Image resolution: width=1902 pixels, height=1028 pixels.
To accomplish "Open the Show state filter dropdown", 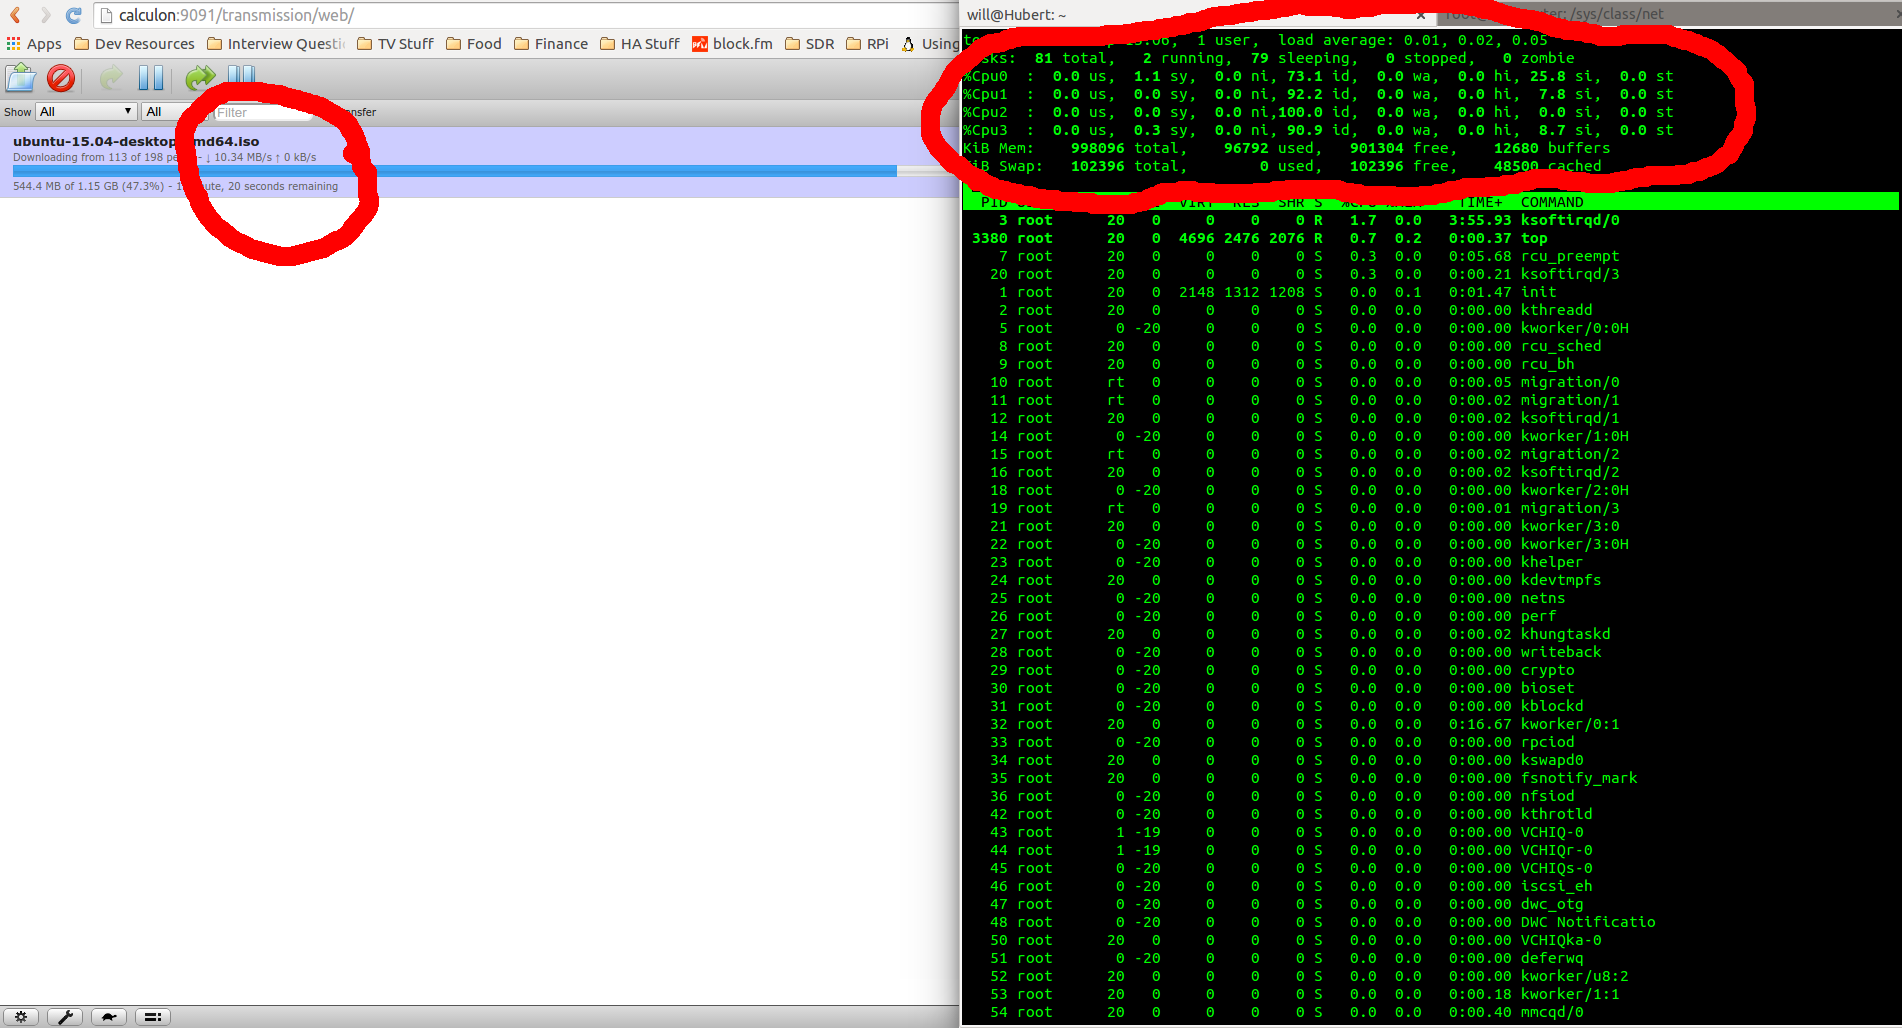I will pyautogui.click(x=86, y=112).
